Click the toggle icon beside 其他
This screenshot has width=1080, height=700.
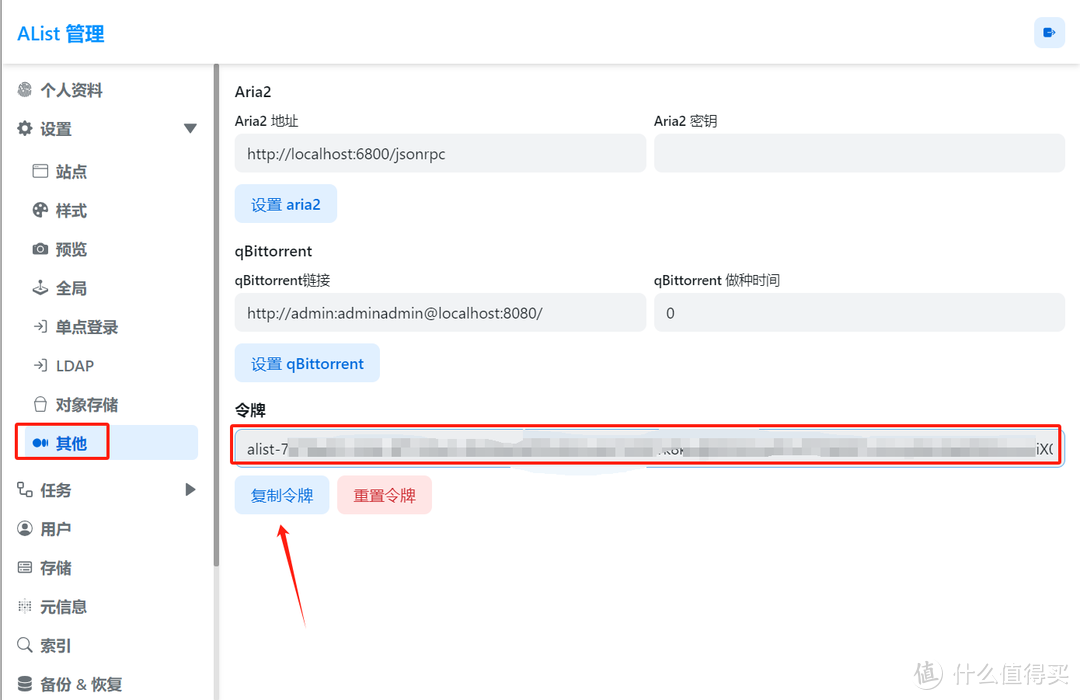tap(41, 442)
